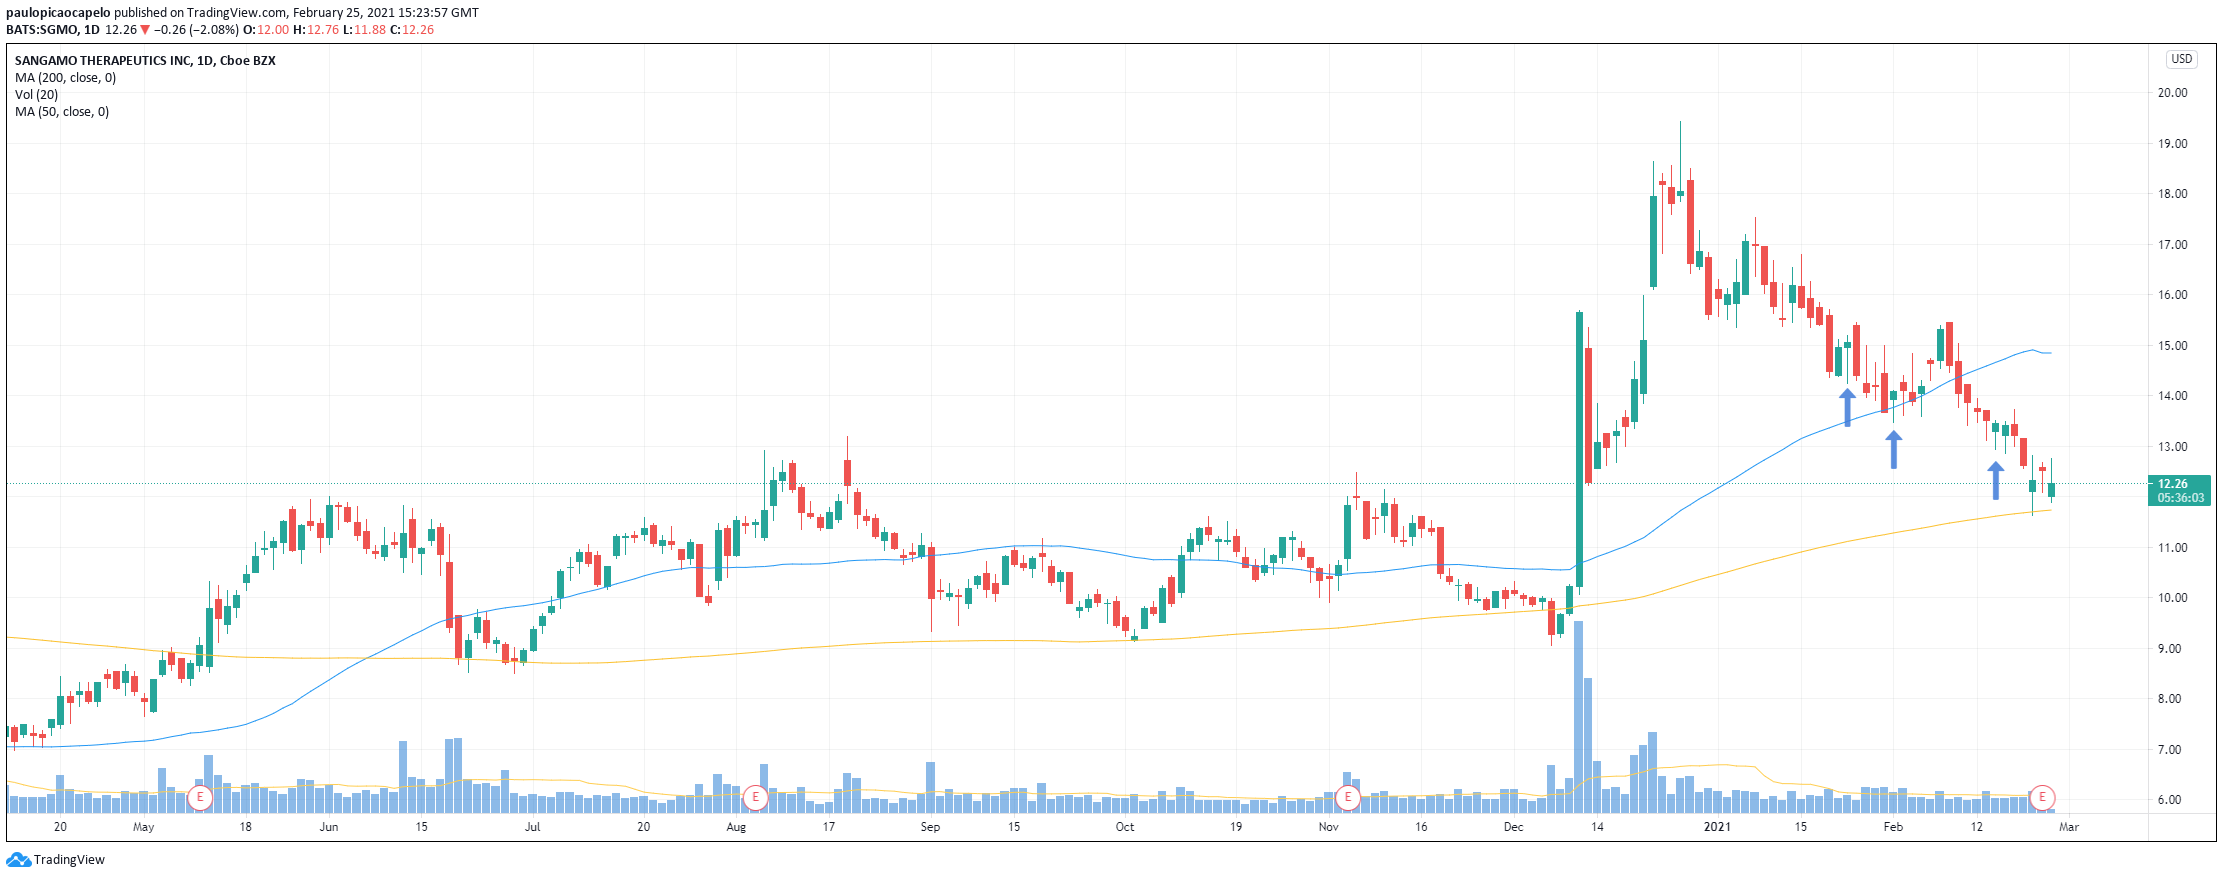Select the MA (200, close, 0) legend

point(65,78)
